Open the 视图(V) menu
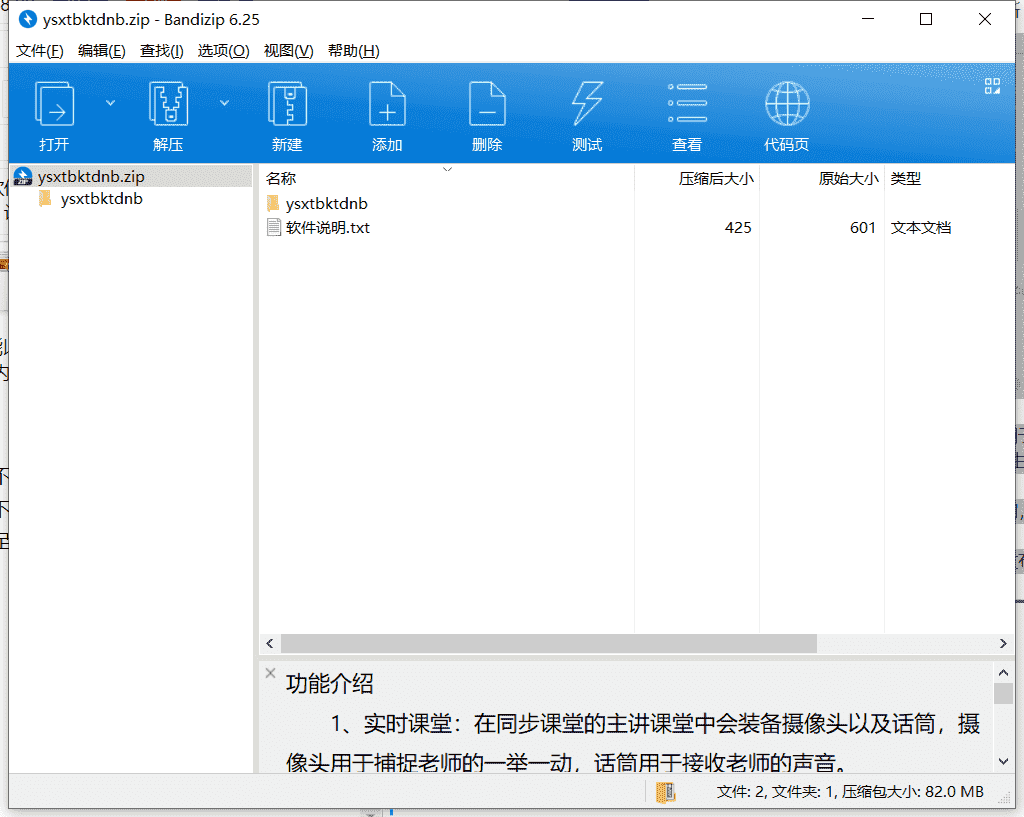The height and width of the screenshot is (817, 1024). pyautogui.click(x=288, y=51)
